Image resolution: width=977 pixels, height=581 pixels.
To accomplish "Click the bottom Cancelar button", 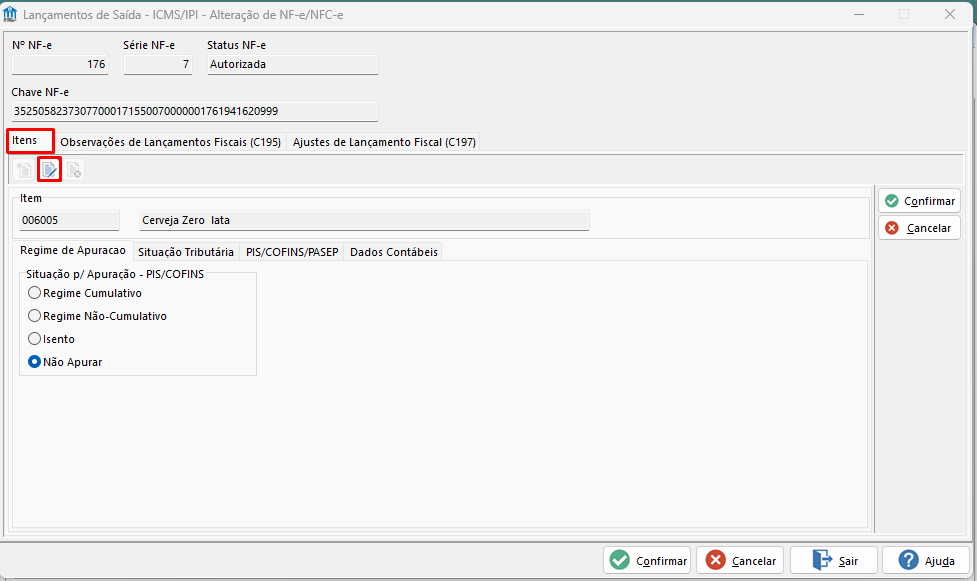I will (x=741, y=560).
